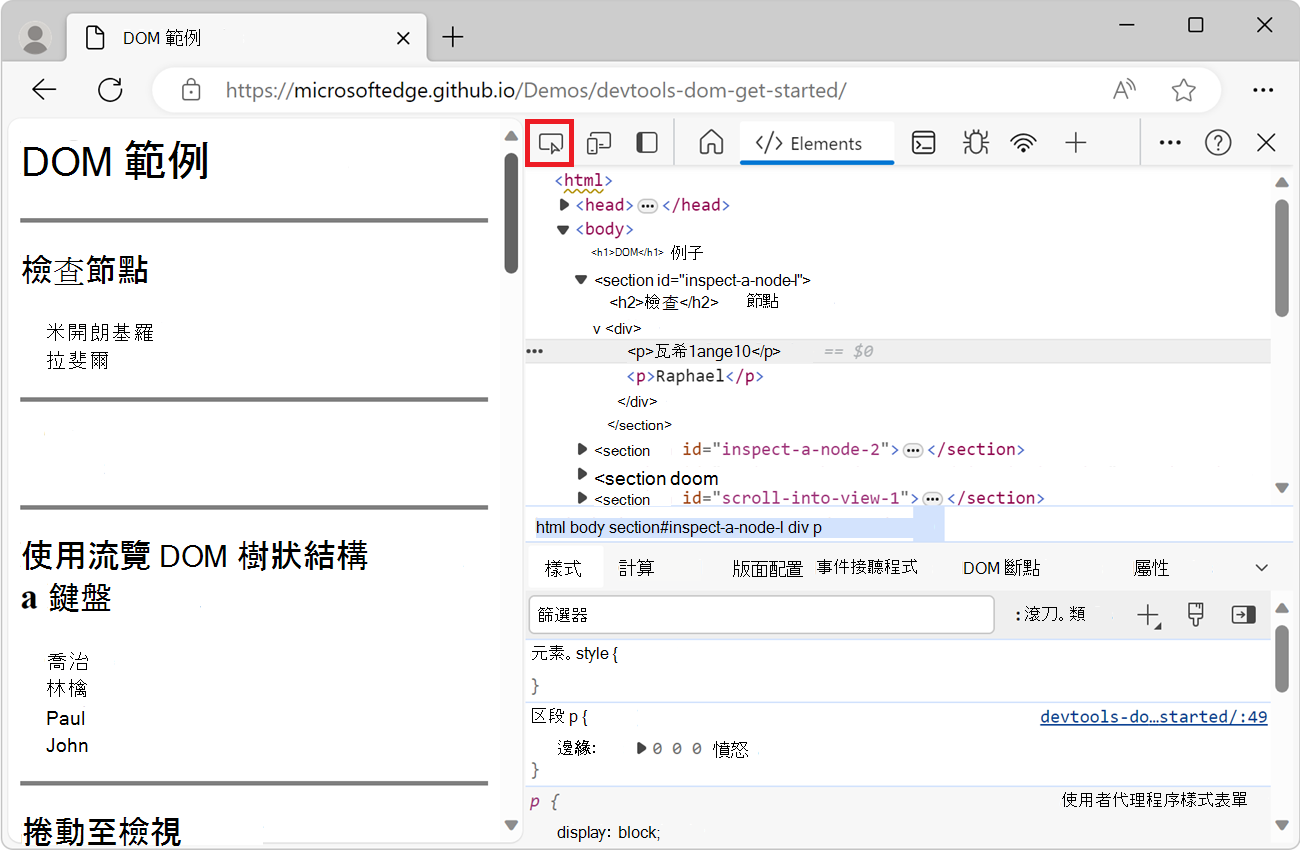Close the DevTools panel

(x=1266, y=143)
